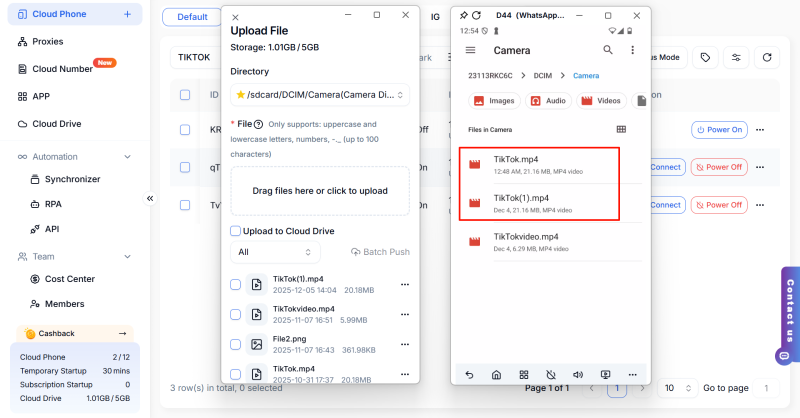Click the drag files upload area
Viewport: 800px width, 418px height.
[x=320, y=190]
